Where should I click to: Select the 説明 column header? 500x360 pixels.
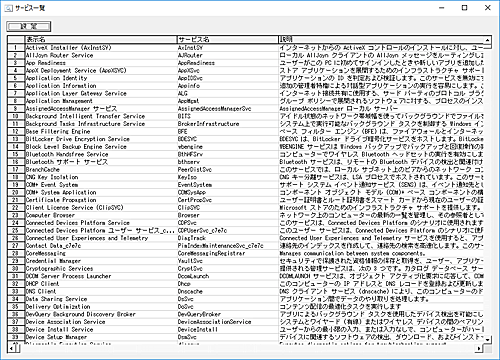[x=381, y=40]
